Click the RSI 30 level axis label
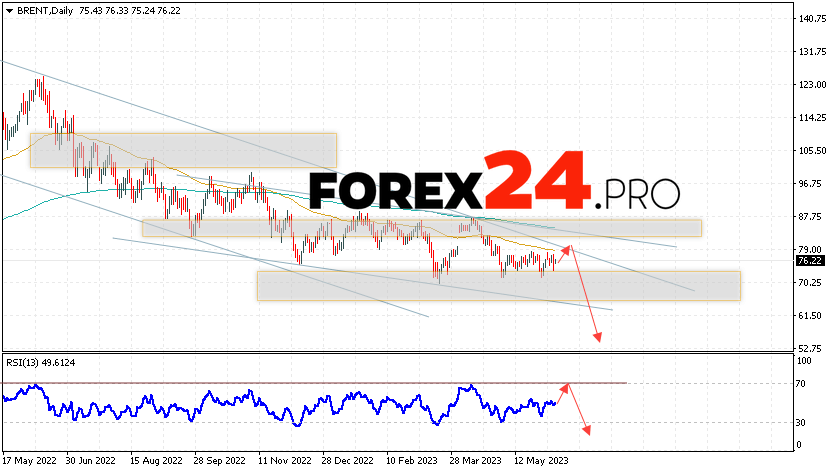This screenshot has width=833, height=472. 801,421
